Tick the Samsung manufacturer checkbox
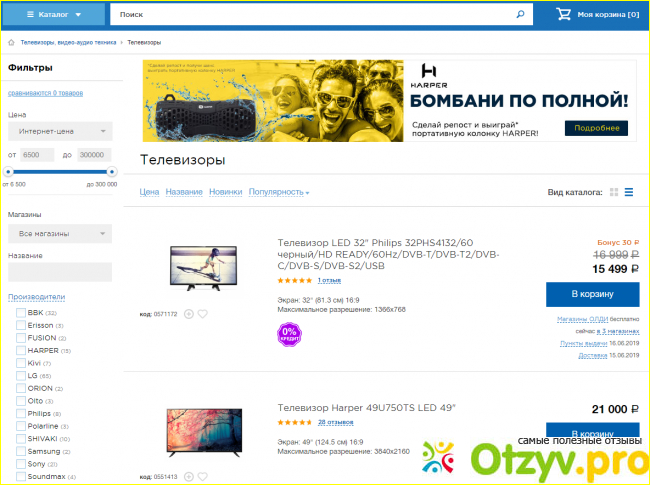The width and height of the screenshot is (650, 485). tap(21, 451)
